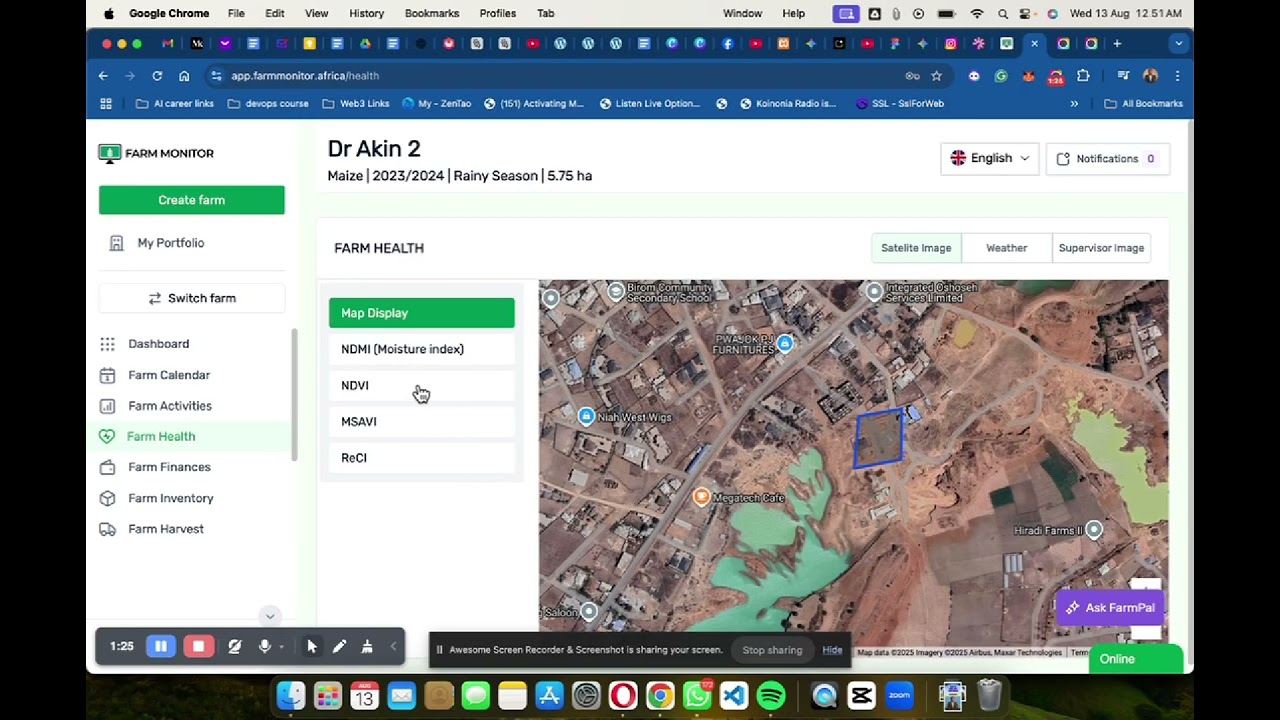The image size is (1280, 720).
Task: Open the Apps grid in bookmarks bar
Action: 106,103
